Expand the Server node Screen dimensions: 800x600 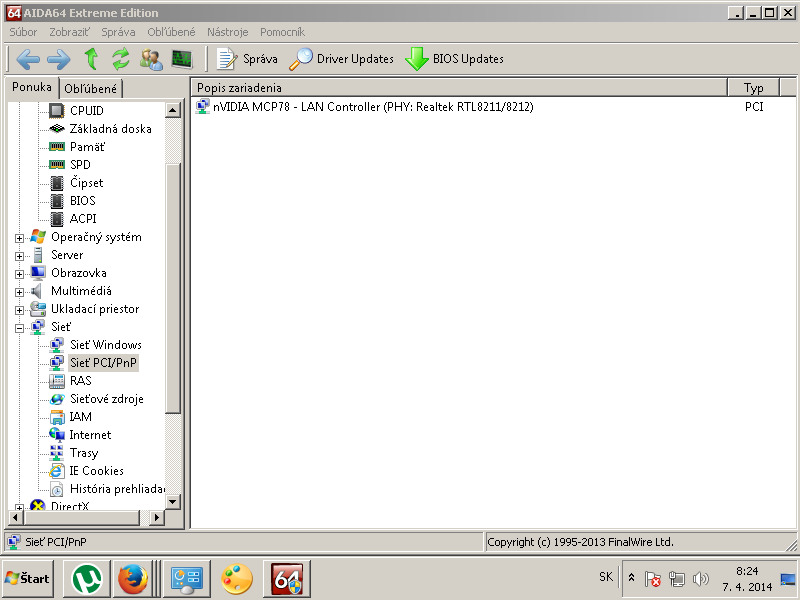(x=19, y=256)
